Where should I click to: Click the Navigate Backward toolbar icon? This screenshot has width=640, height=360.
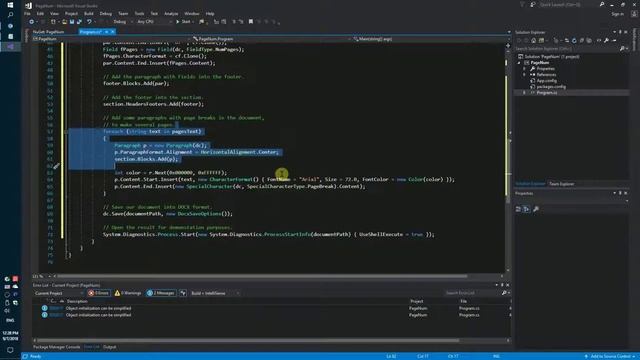click(31, 22)
